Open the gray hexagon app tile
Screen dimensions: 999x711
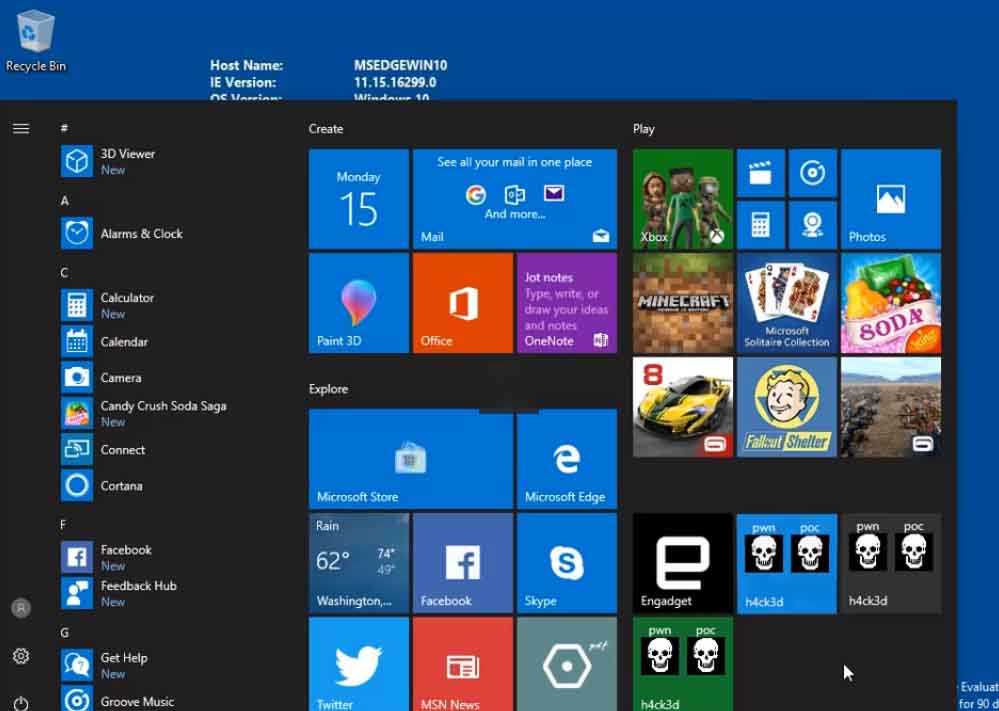[567, 664]
